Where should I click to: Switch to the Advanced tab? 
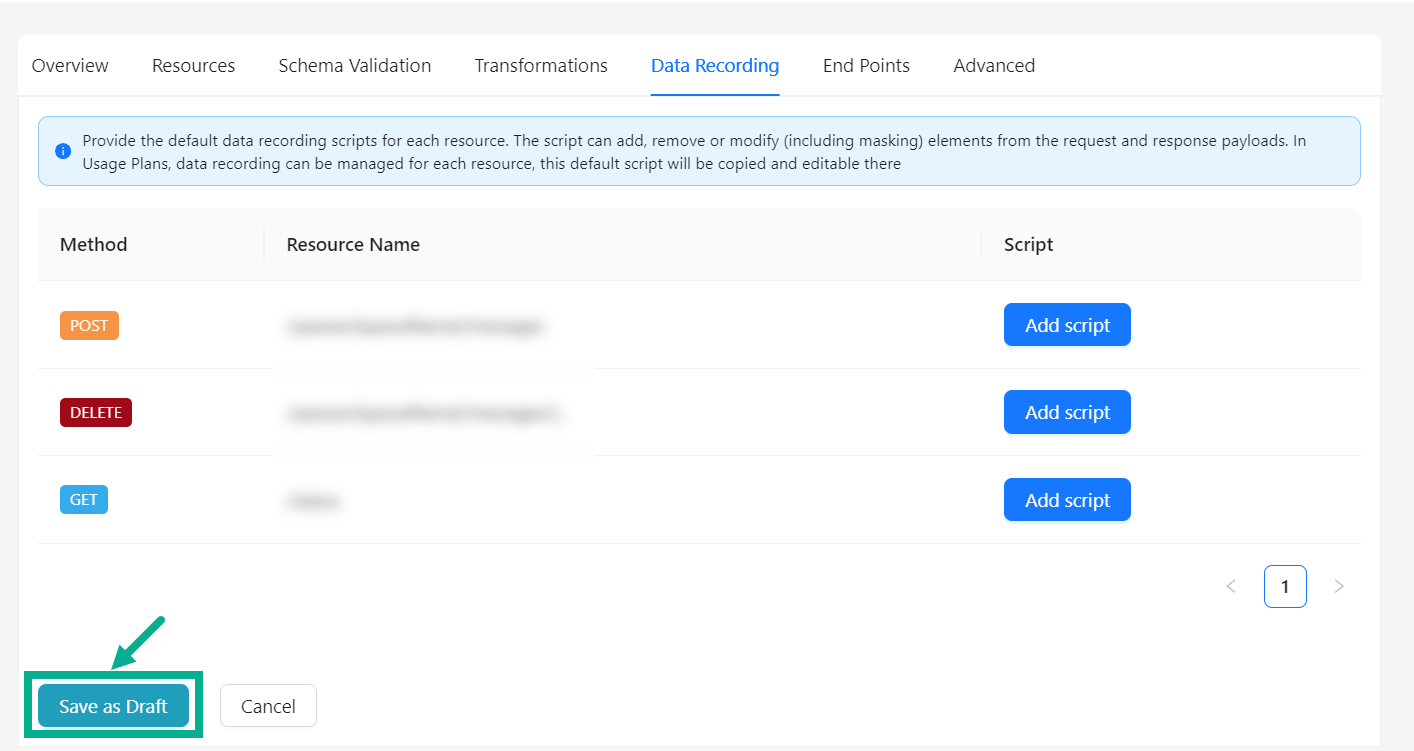994,66
